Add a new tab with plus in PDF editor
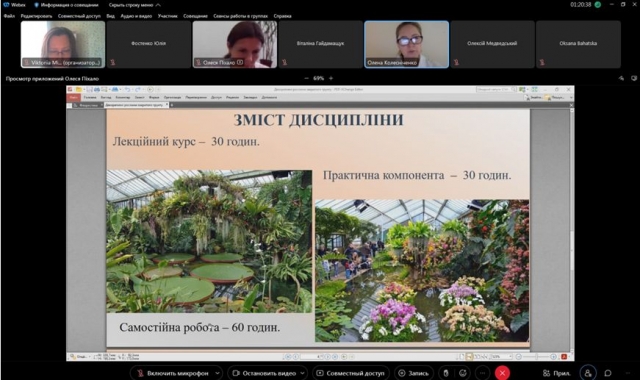This screenshot has height=380, width=640. (172, 105)
